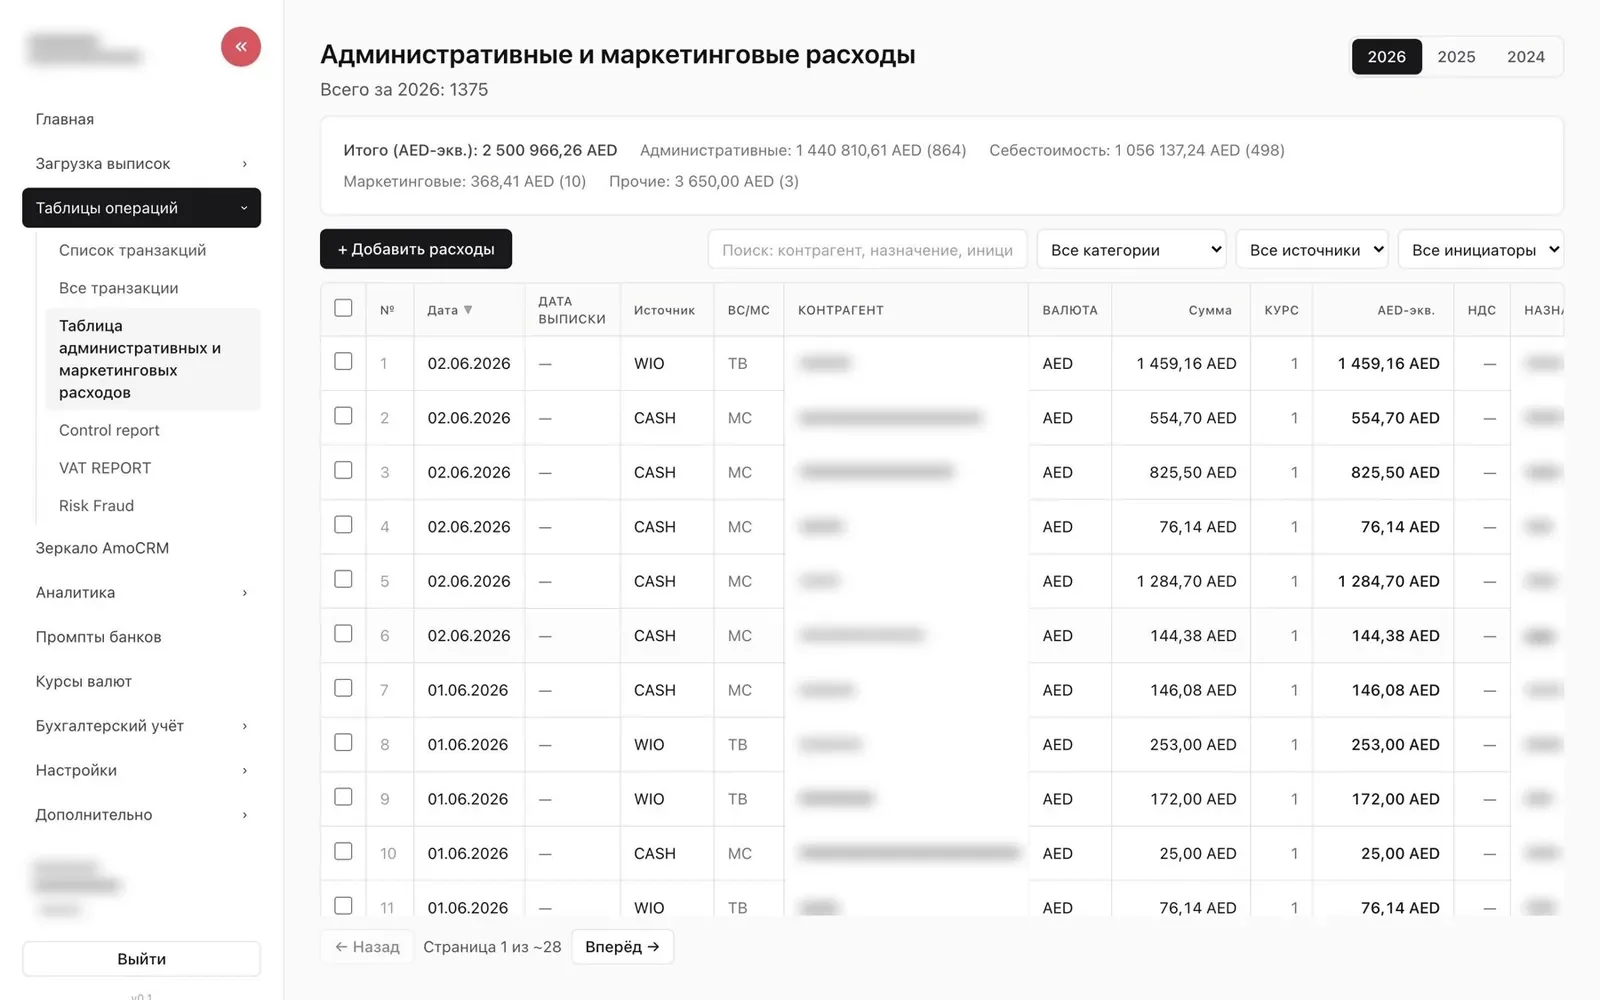This screenshot has height=1000, width=1600.
Task: Expand Аналитика submenu
Action: (x=141, y=593)
